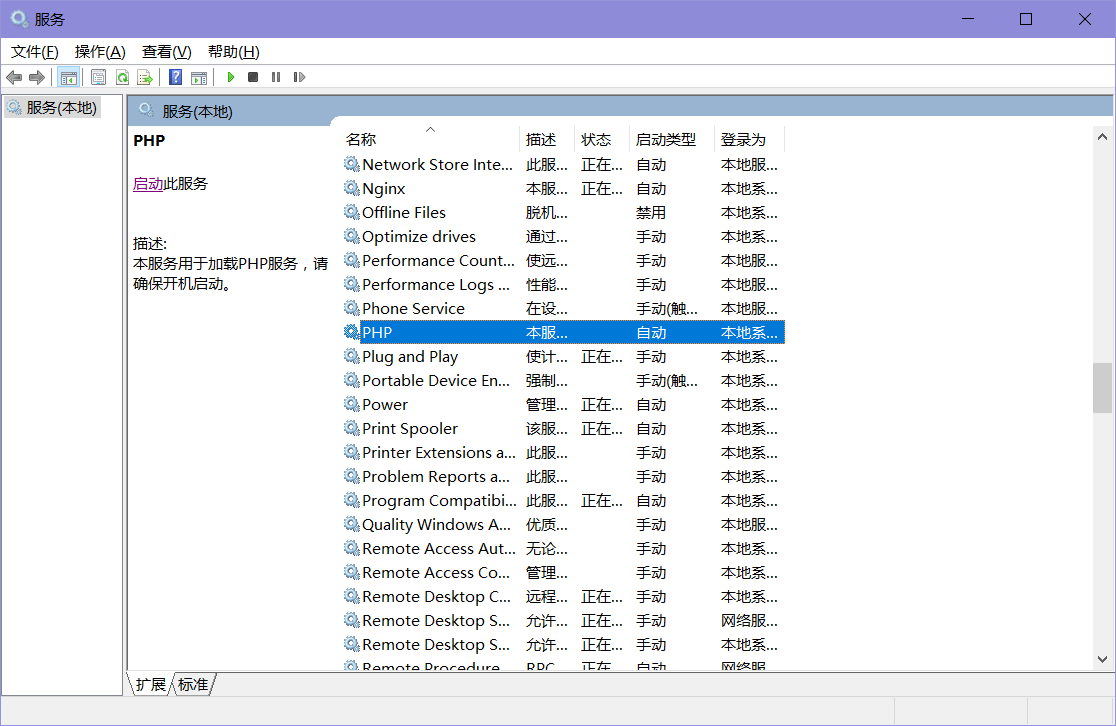Click the vertical scrollbar thumb
The width and height of the screenshot is (1116, 726).
pos(1102,388)
